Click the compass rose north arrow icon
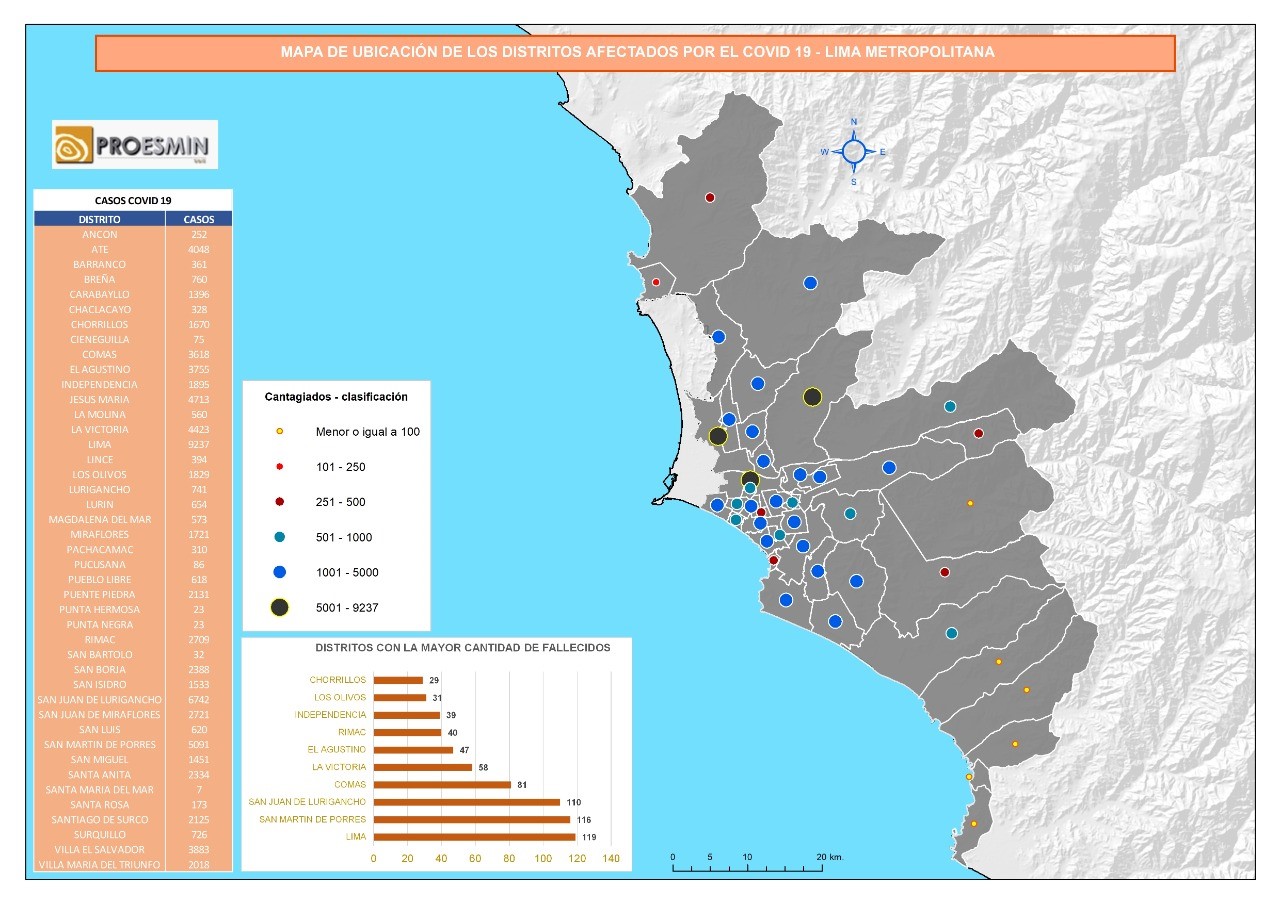 point(853,152)
